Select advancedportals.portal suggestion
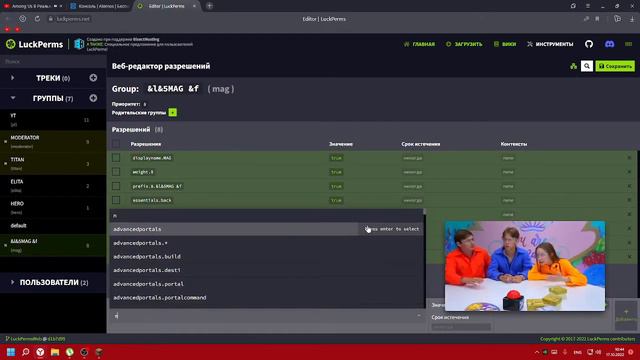The width and height of the screenshot is (640, 360). point(267,284)
